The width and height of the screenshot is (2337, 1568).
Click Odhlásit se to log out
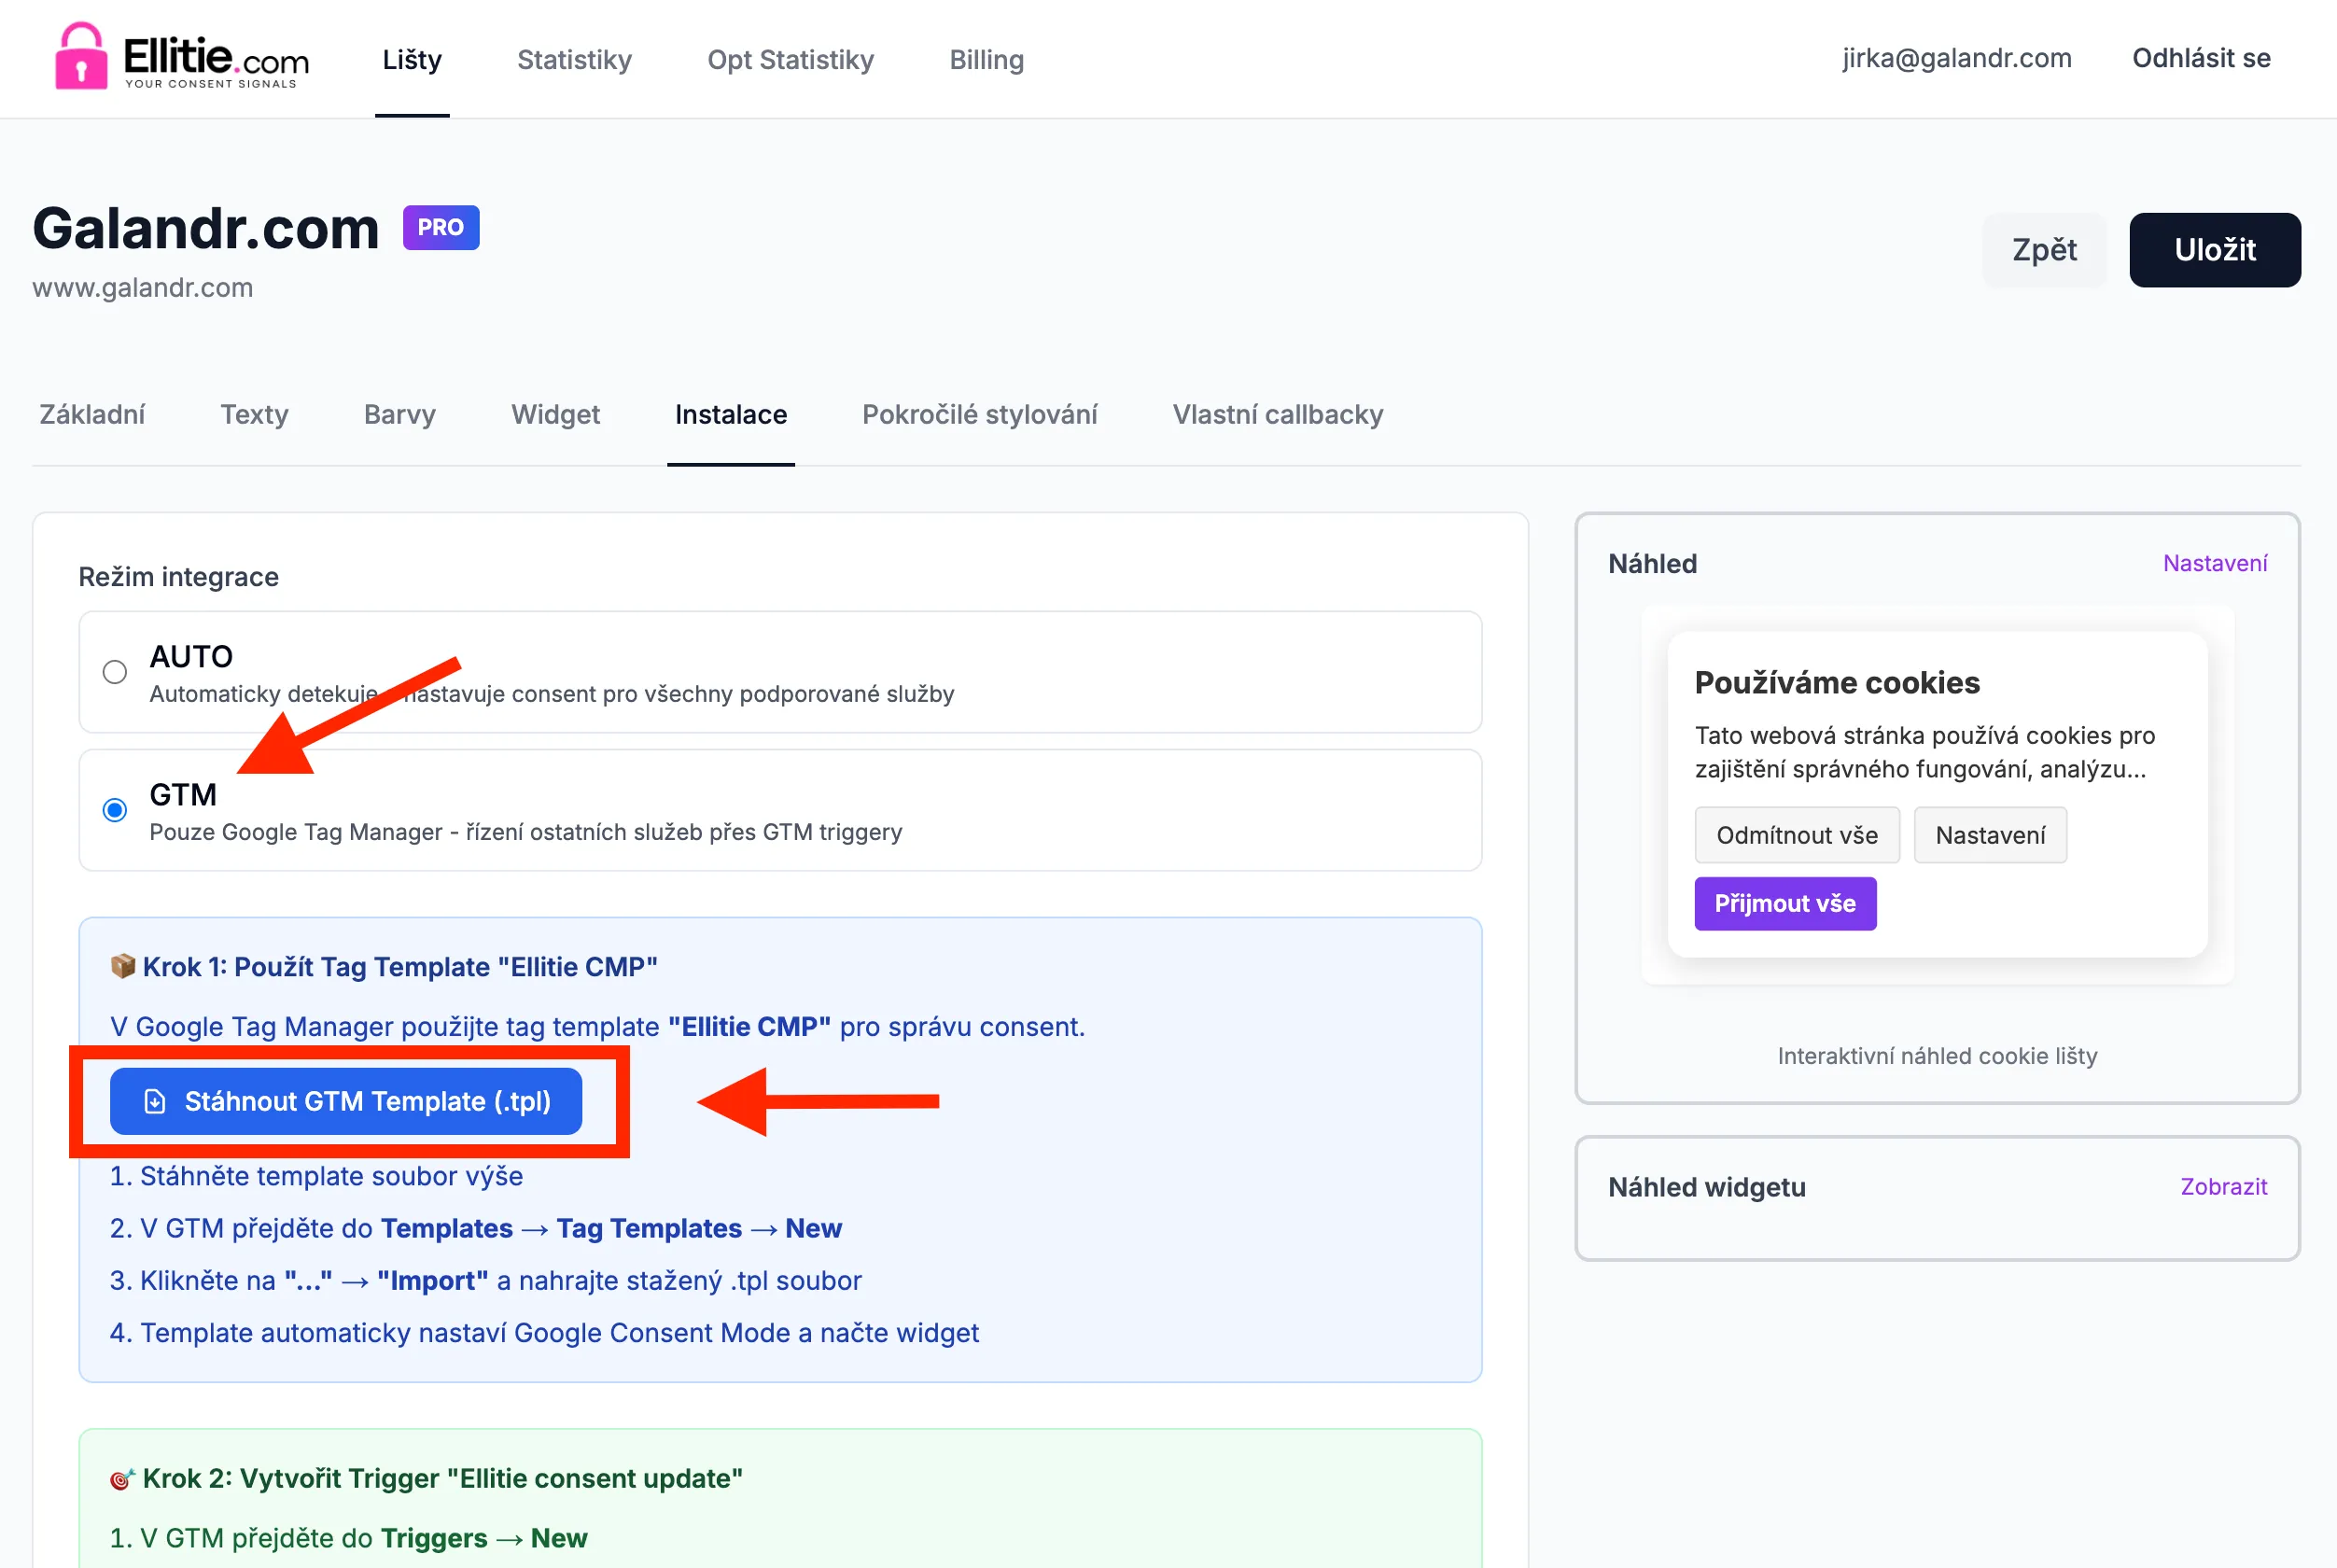click(2200, 58)
